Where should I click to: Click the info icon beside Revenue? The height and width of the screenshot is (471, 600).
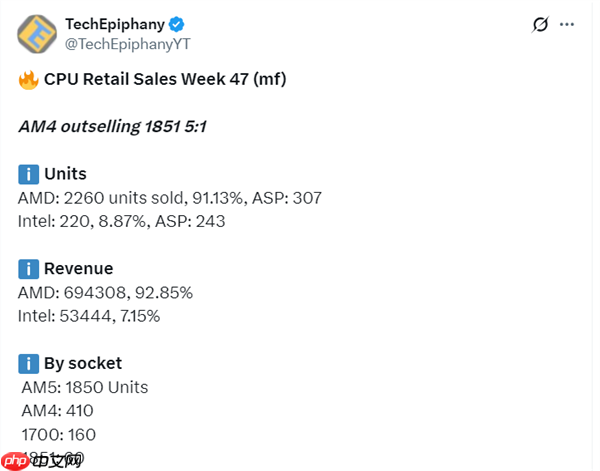28,269
